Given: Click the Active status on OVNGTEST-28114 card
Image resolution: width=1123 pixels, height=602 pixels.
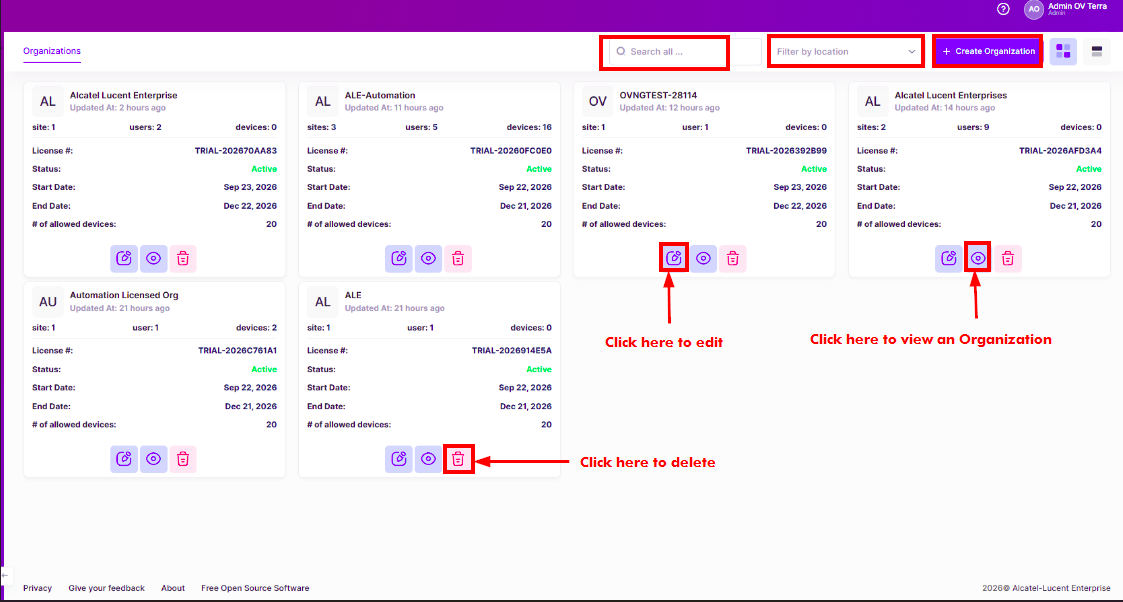Looking at the screenshot, I should point(814,169).
